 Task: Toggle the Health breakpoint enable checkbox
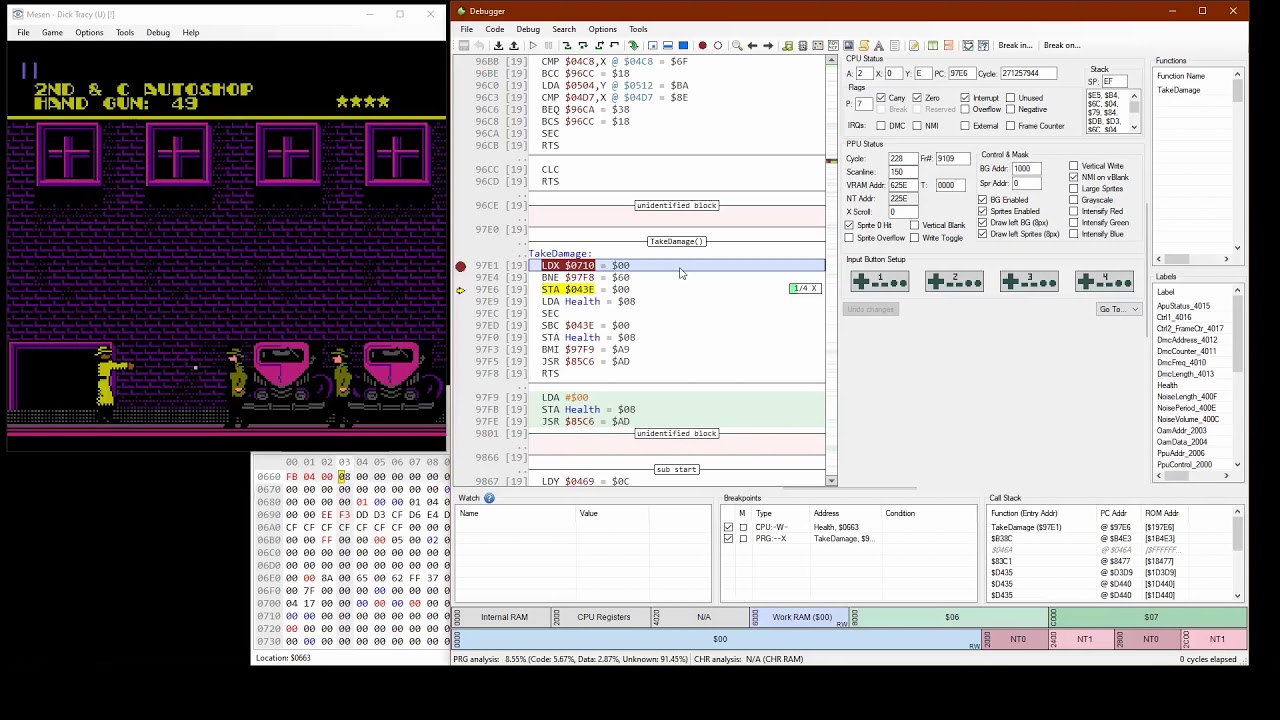pyautogui.click(x=728, y=527)
